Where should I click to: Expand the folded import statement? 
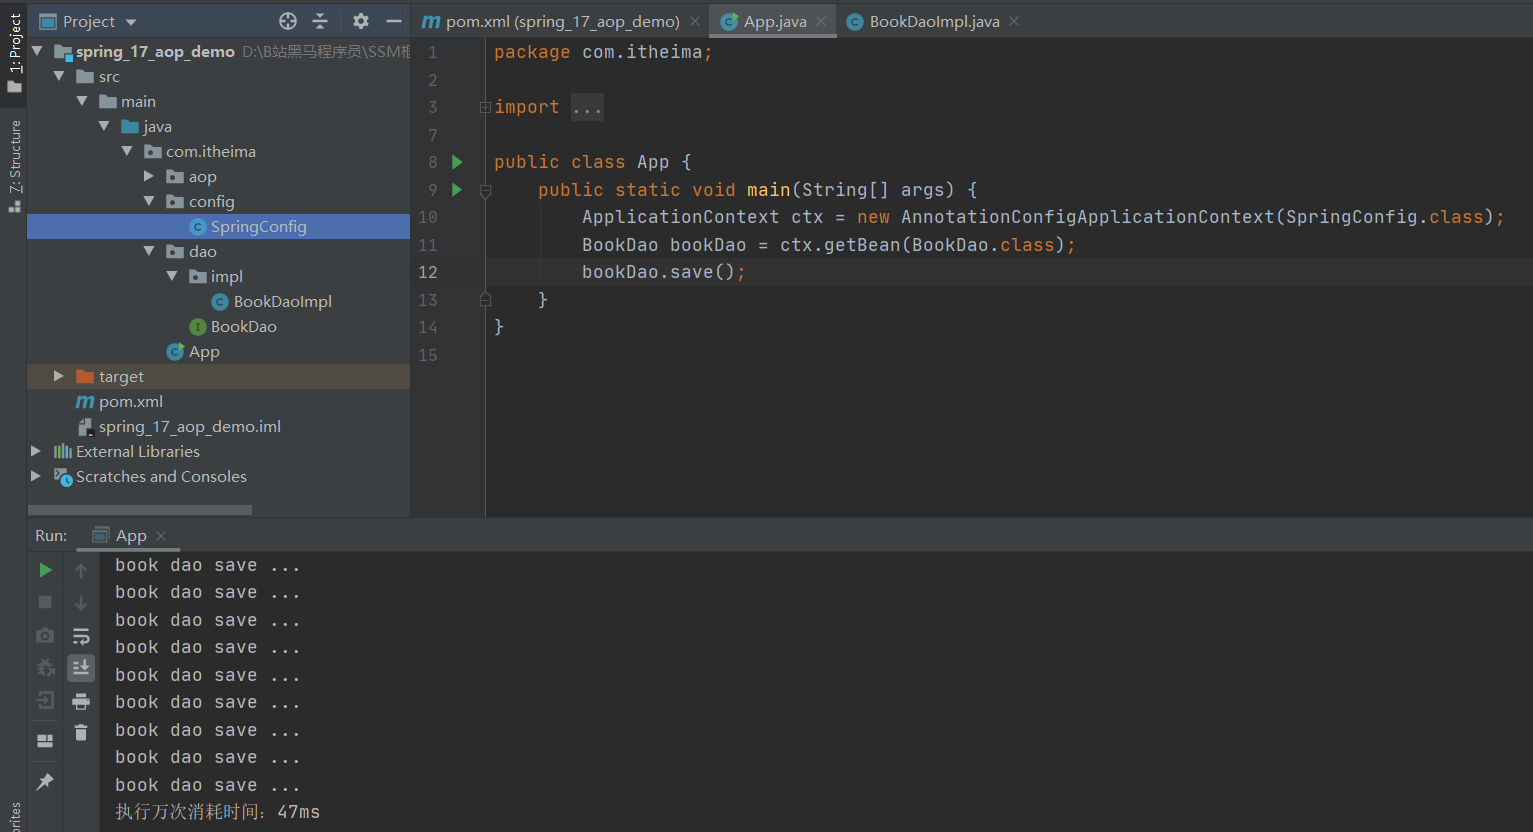[485, 107]
